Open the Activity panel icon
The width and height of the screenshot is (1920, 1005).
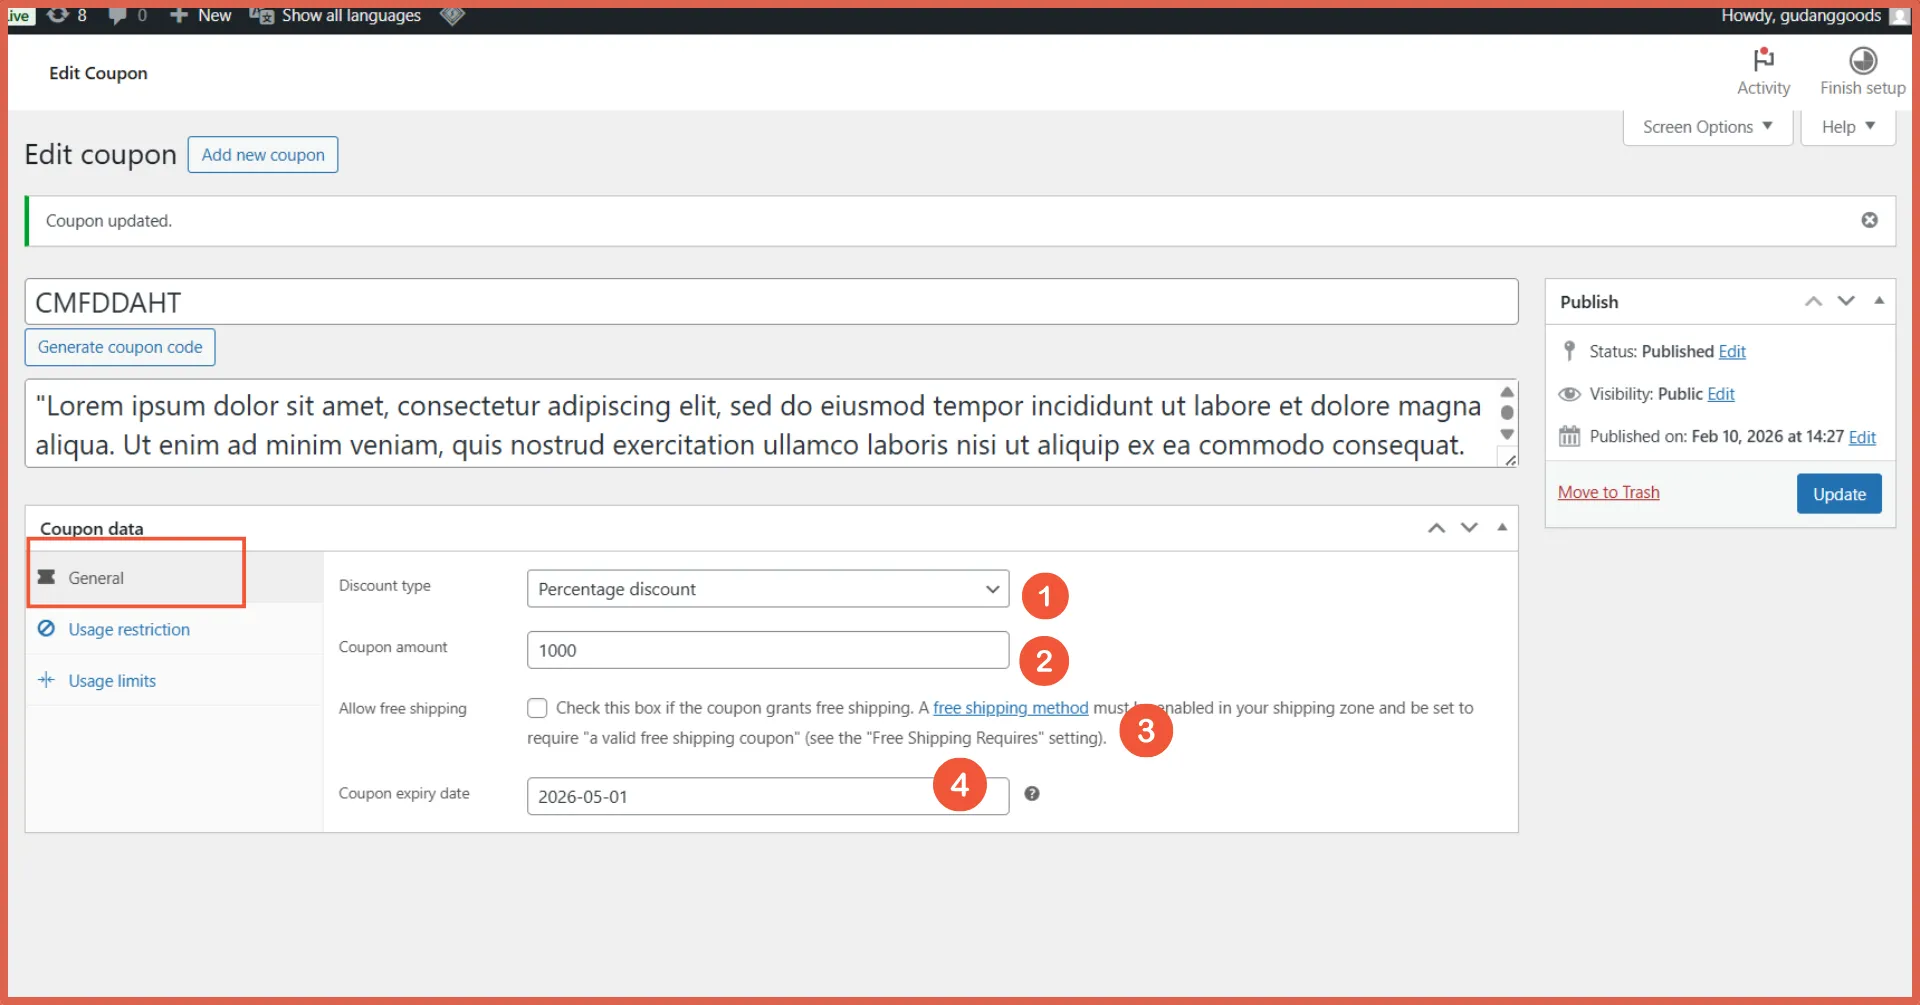click(x=1763, y=60)
